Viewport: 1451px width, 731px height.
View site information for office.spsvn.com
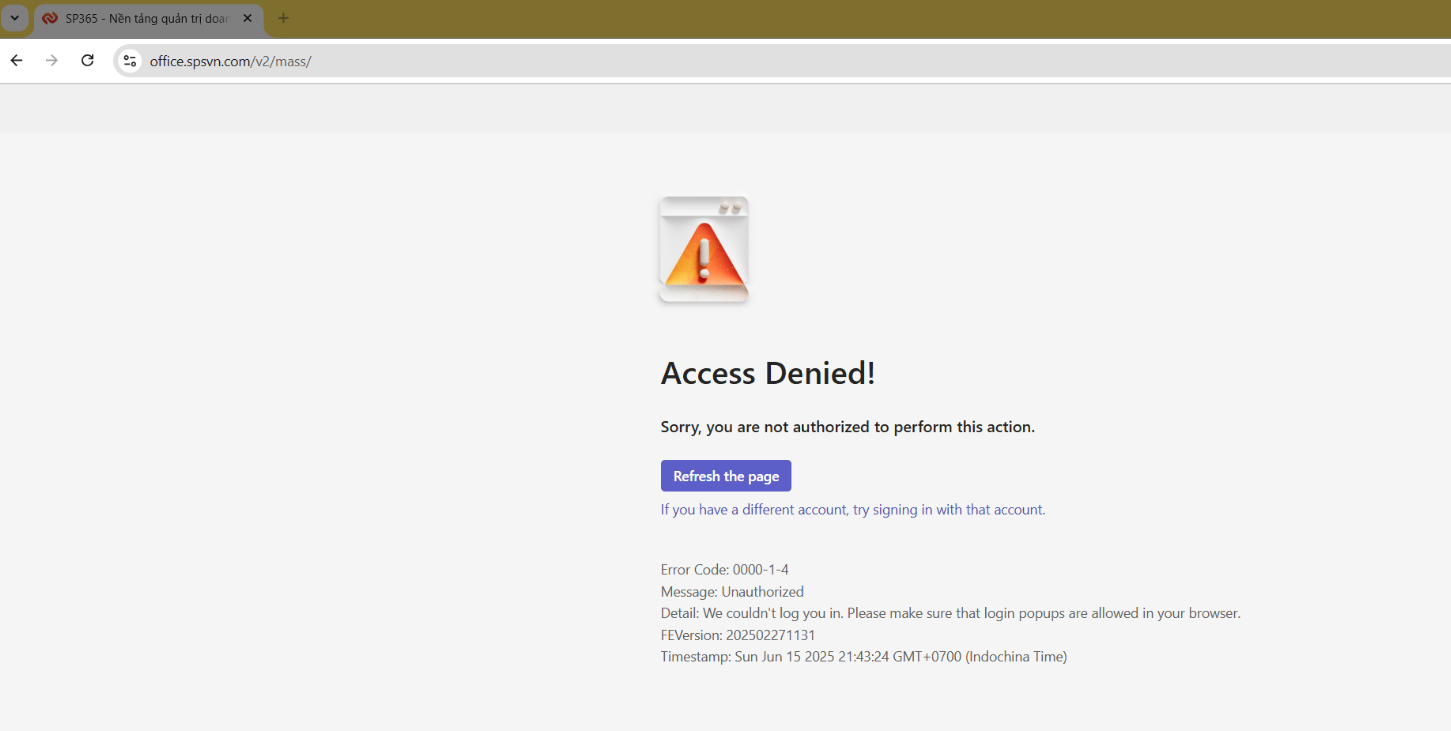point(129,61)
